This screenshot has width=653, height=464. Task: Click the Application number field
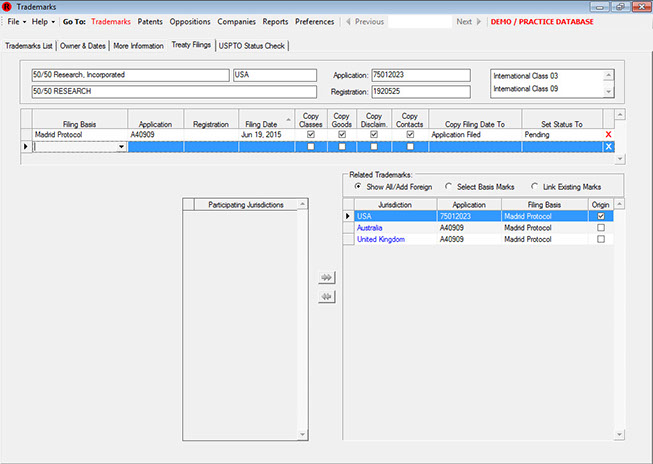pyautogui.click(x=420, y=75)
